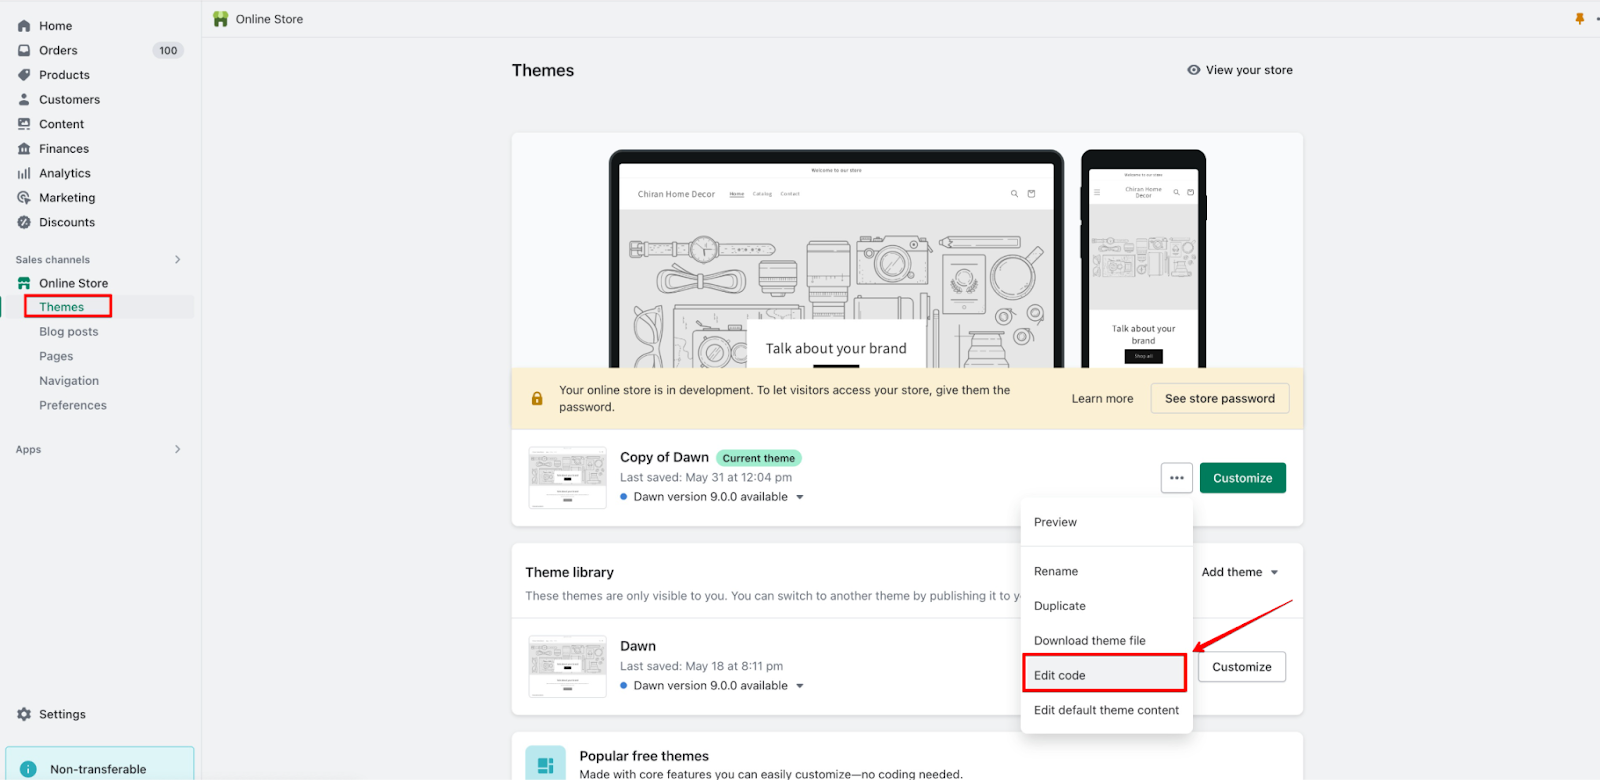Expand the Sales channels section chevron

178,260
